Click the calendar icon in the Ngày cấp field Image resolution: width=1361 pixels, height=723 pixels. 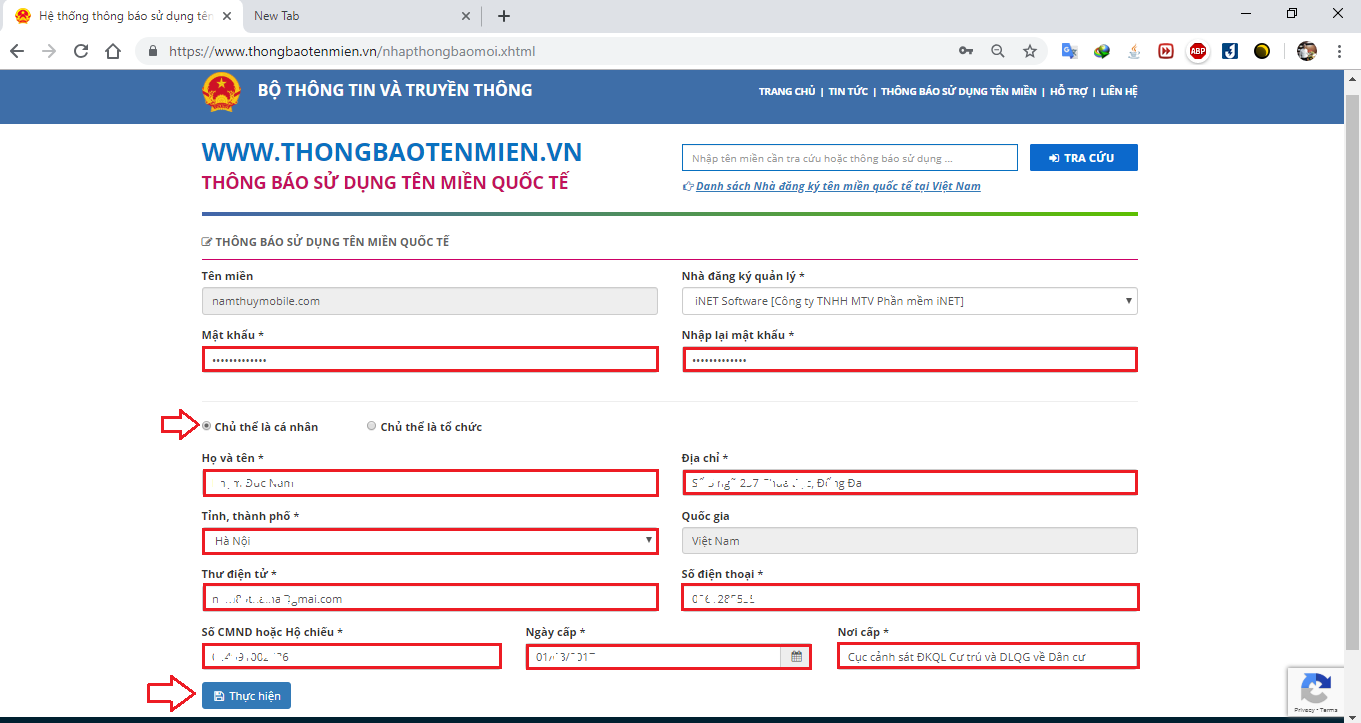pyautogui.click(x=795, y=656)
